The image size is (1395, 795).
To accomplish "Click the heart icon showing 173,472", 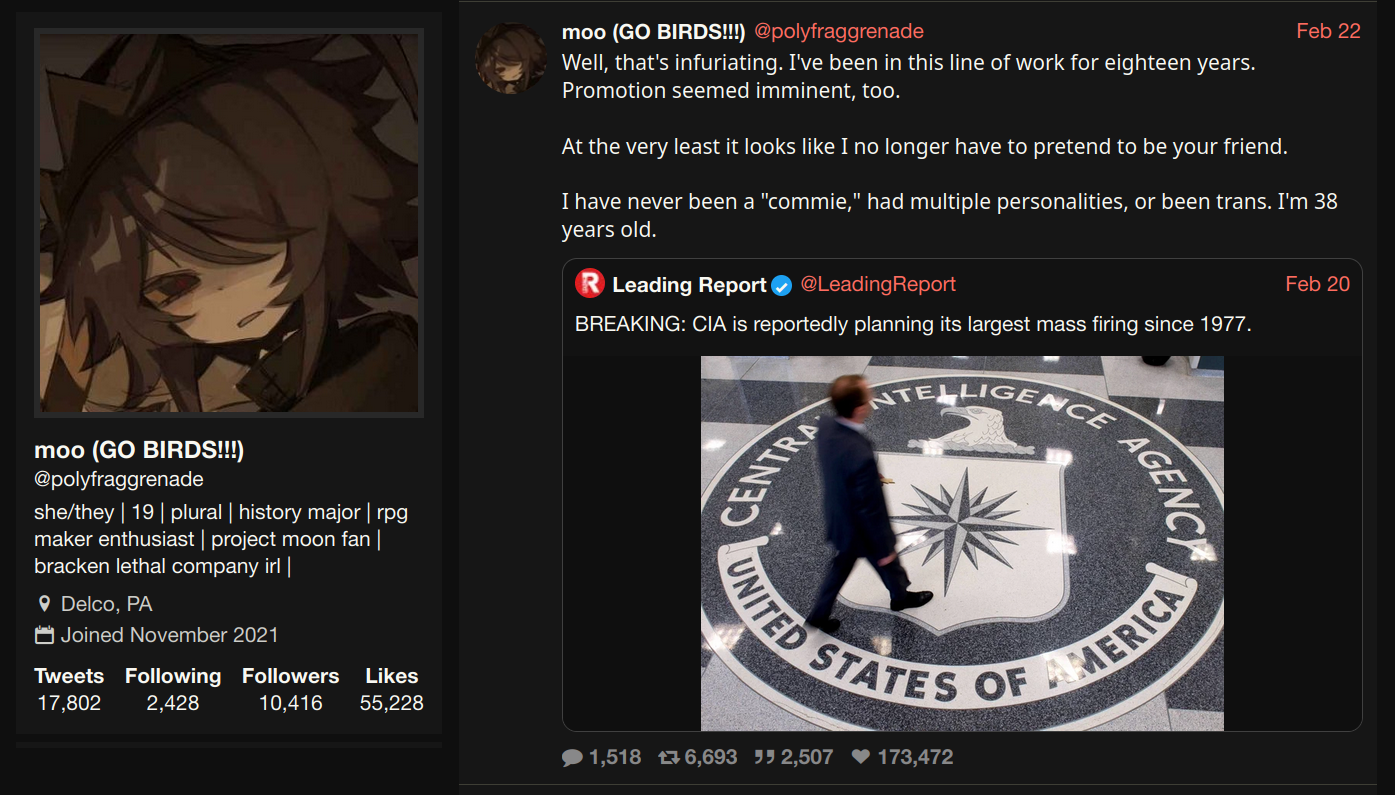I will [860, 757].
